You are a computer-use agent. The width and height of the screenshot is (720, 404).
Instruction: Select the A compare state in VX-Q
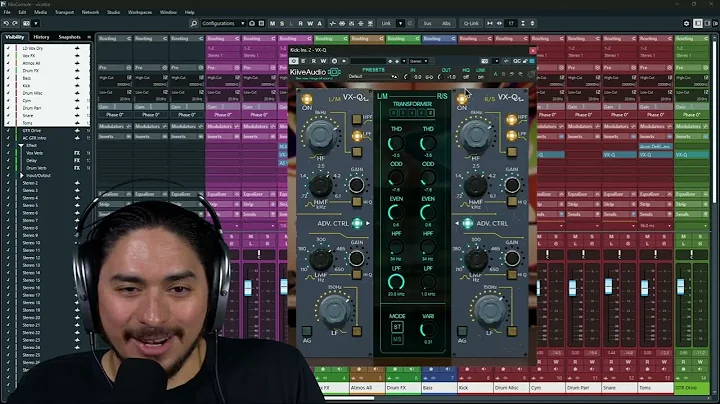(x=495, y=74)
